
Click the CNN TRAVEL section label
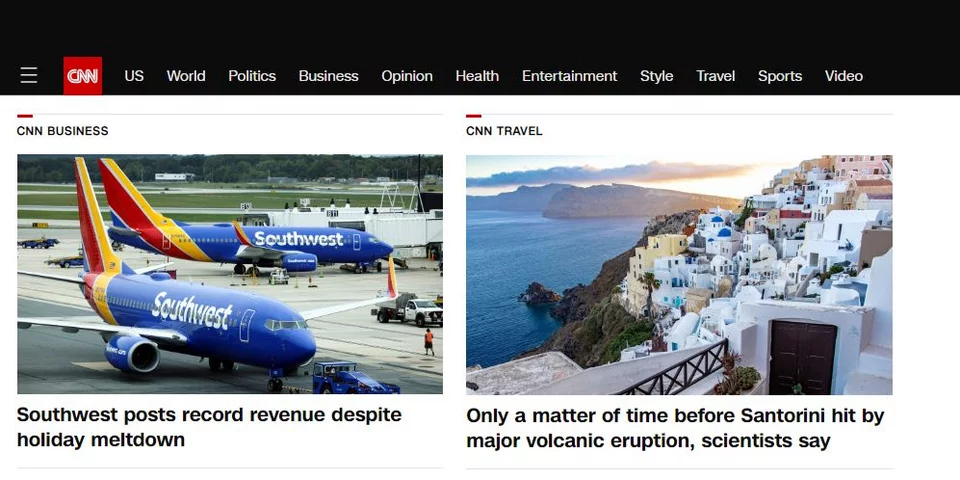[504, 131]
